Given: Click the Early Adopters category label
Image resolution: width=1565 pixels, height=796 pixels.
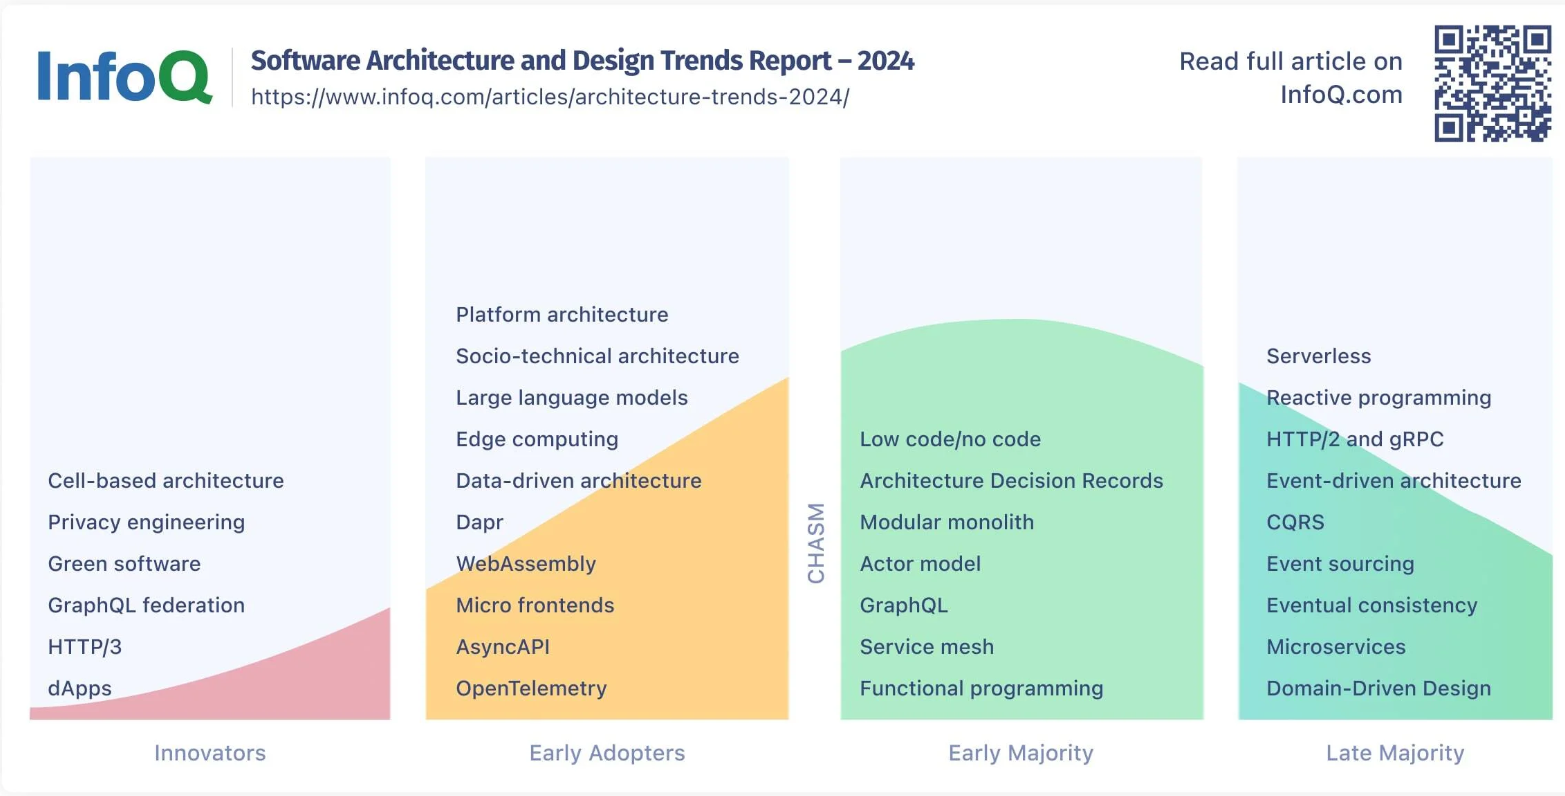Looking at the screenshot, I should tap(607, 753).
